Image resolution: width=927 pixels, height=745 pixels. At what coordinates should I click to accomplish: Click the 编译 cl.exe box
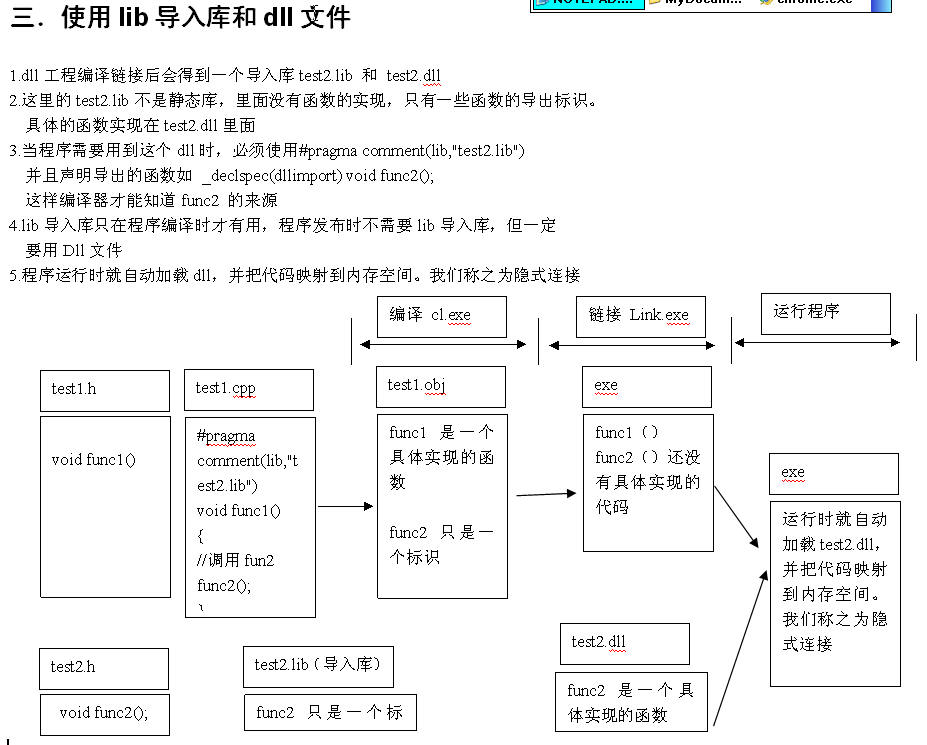pyautogui.click(x=442, y=317)
